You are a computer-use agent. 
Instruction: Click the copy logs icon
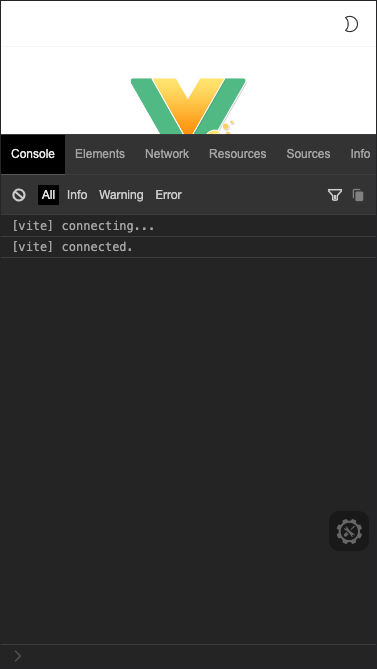pyautogui.click(x=358, y=195)
